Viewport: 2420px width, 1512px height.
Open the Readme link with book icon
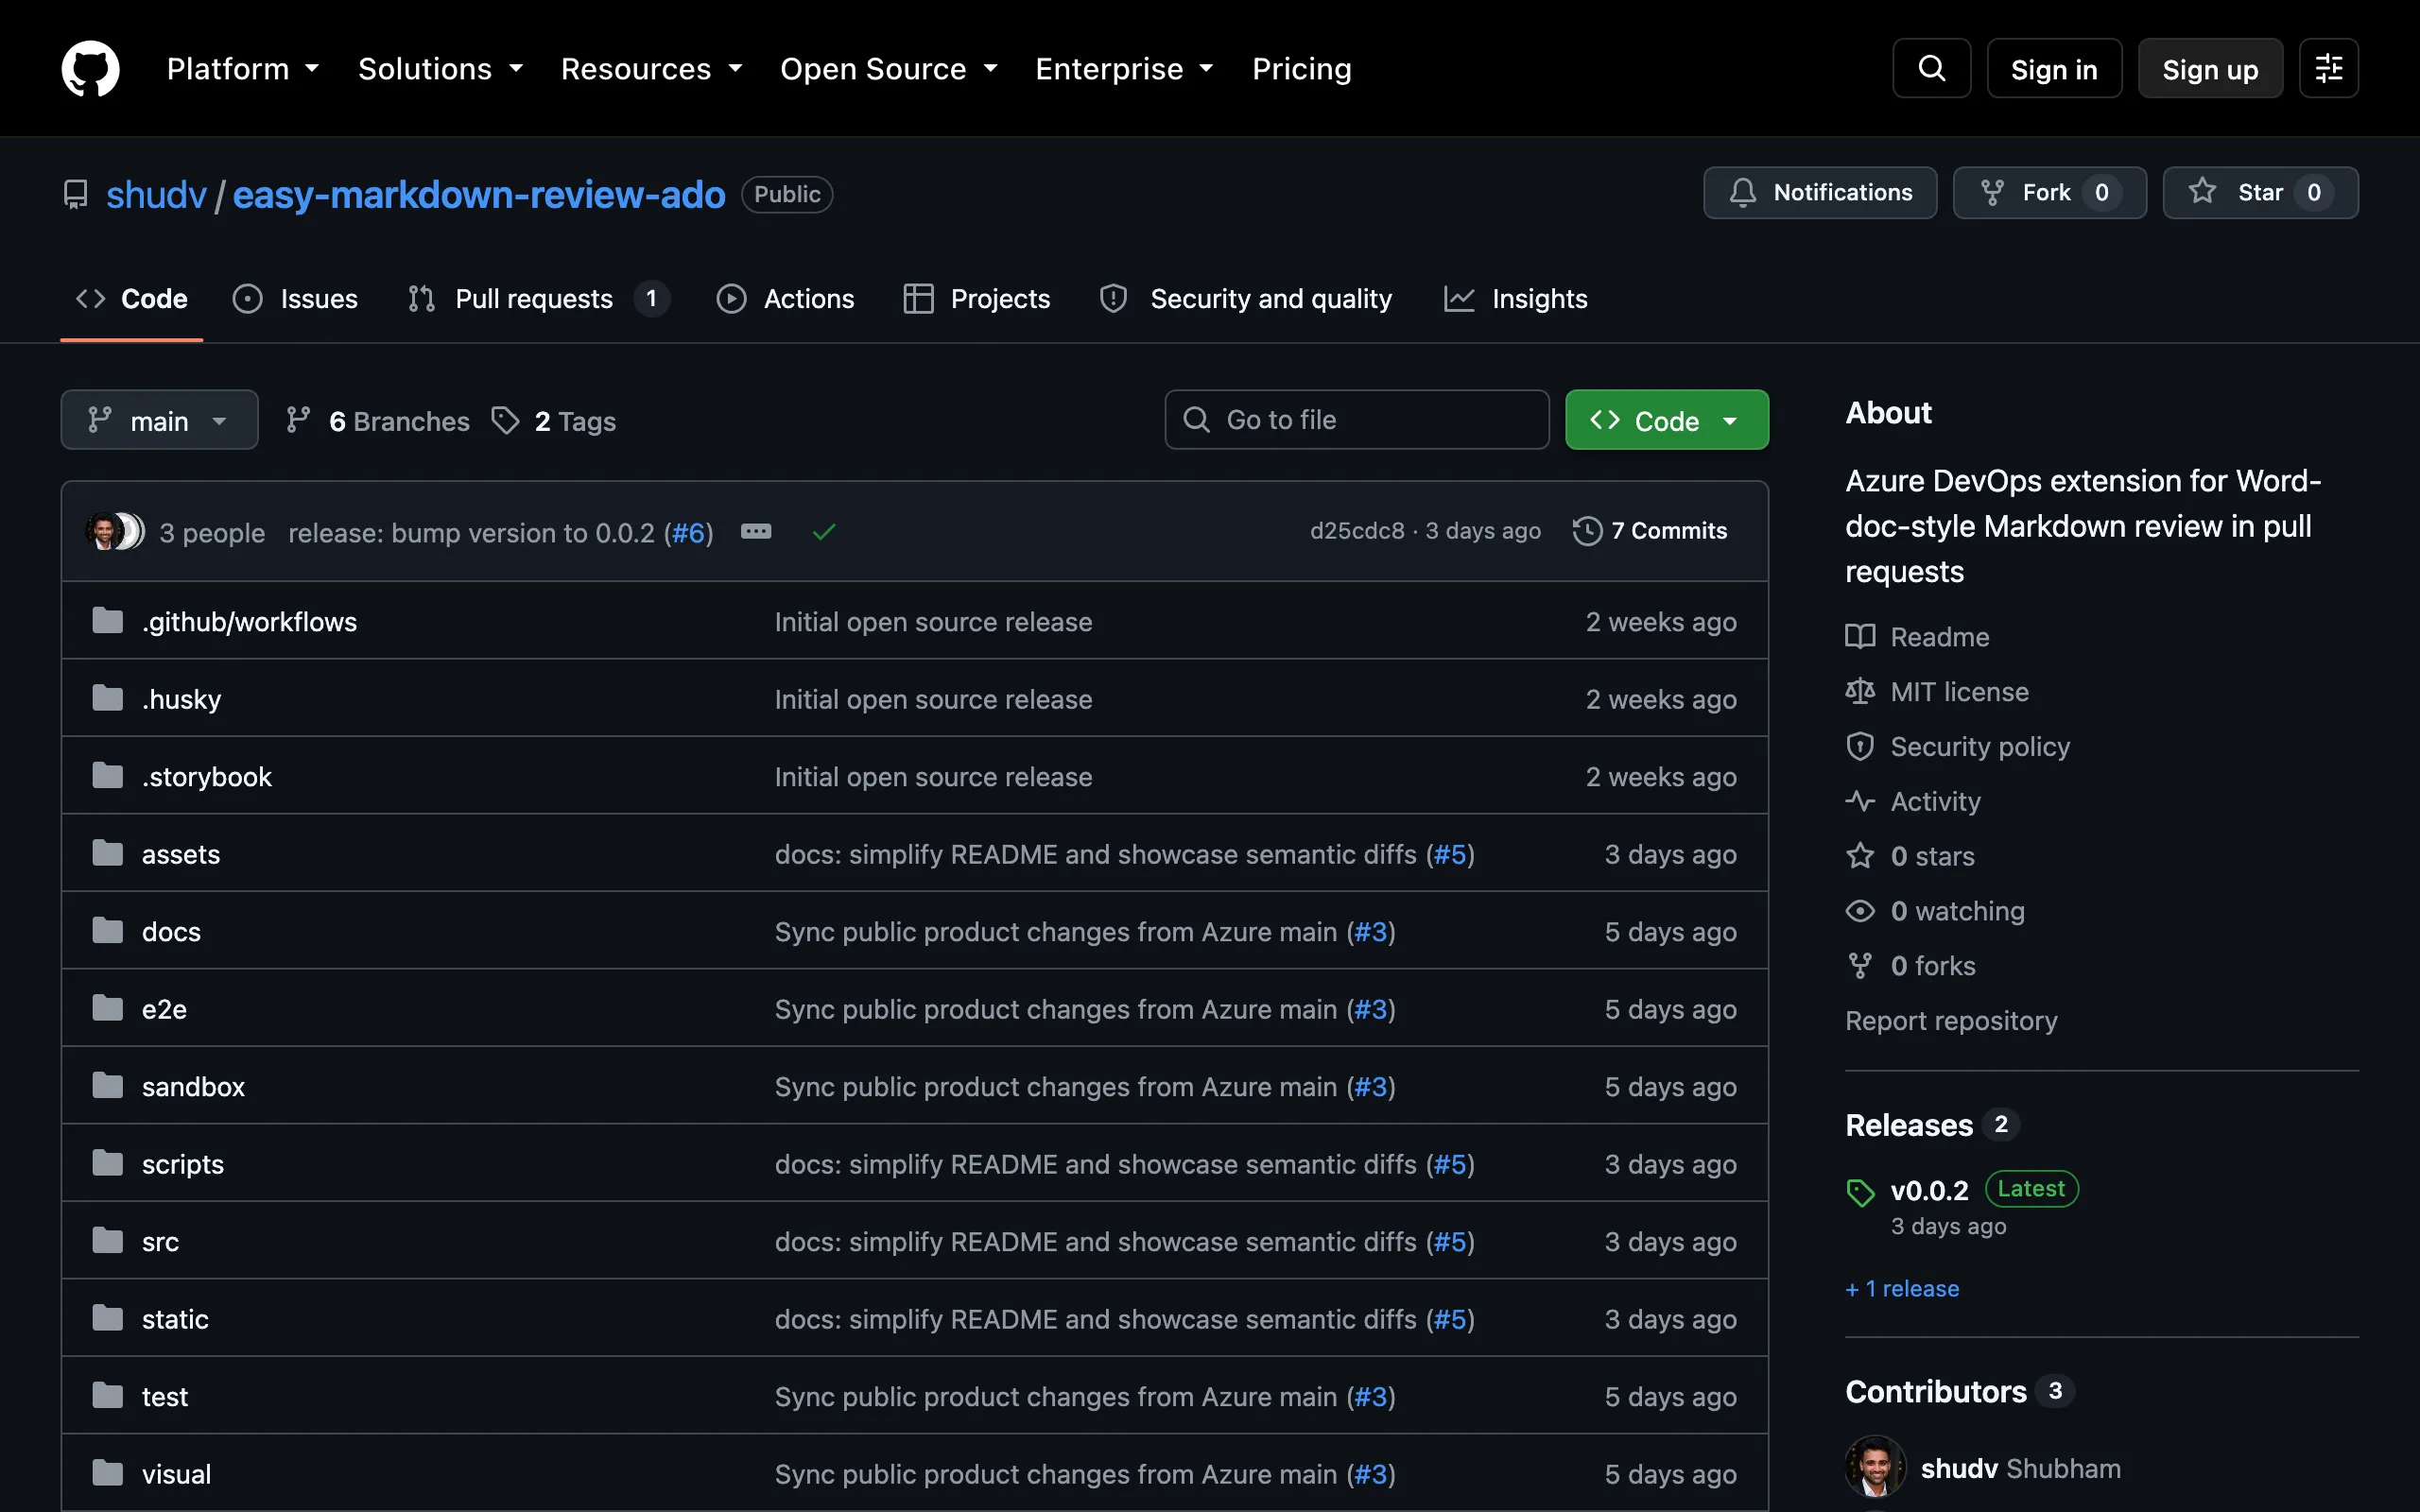[x=1917, y=637]
